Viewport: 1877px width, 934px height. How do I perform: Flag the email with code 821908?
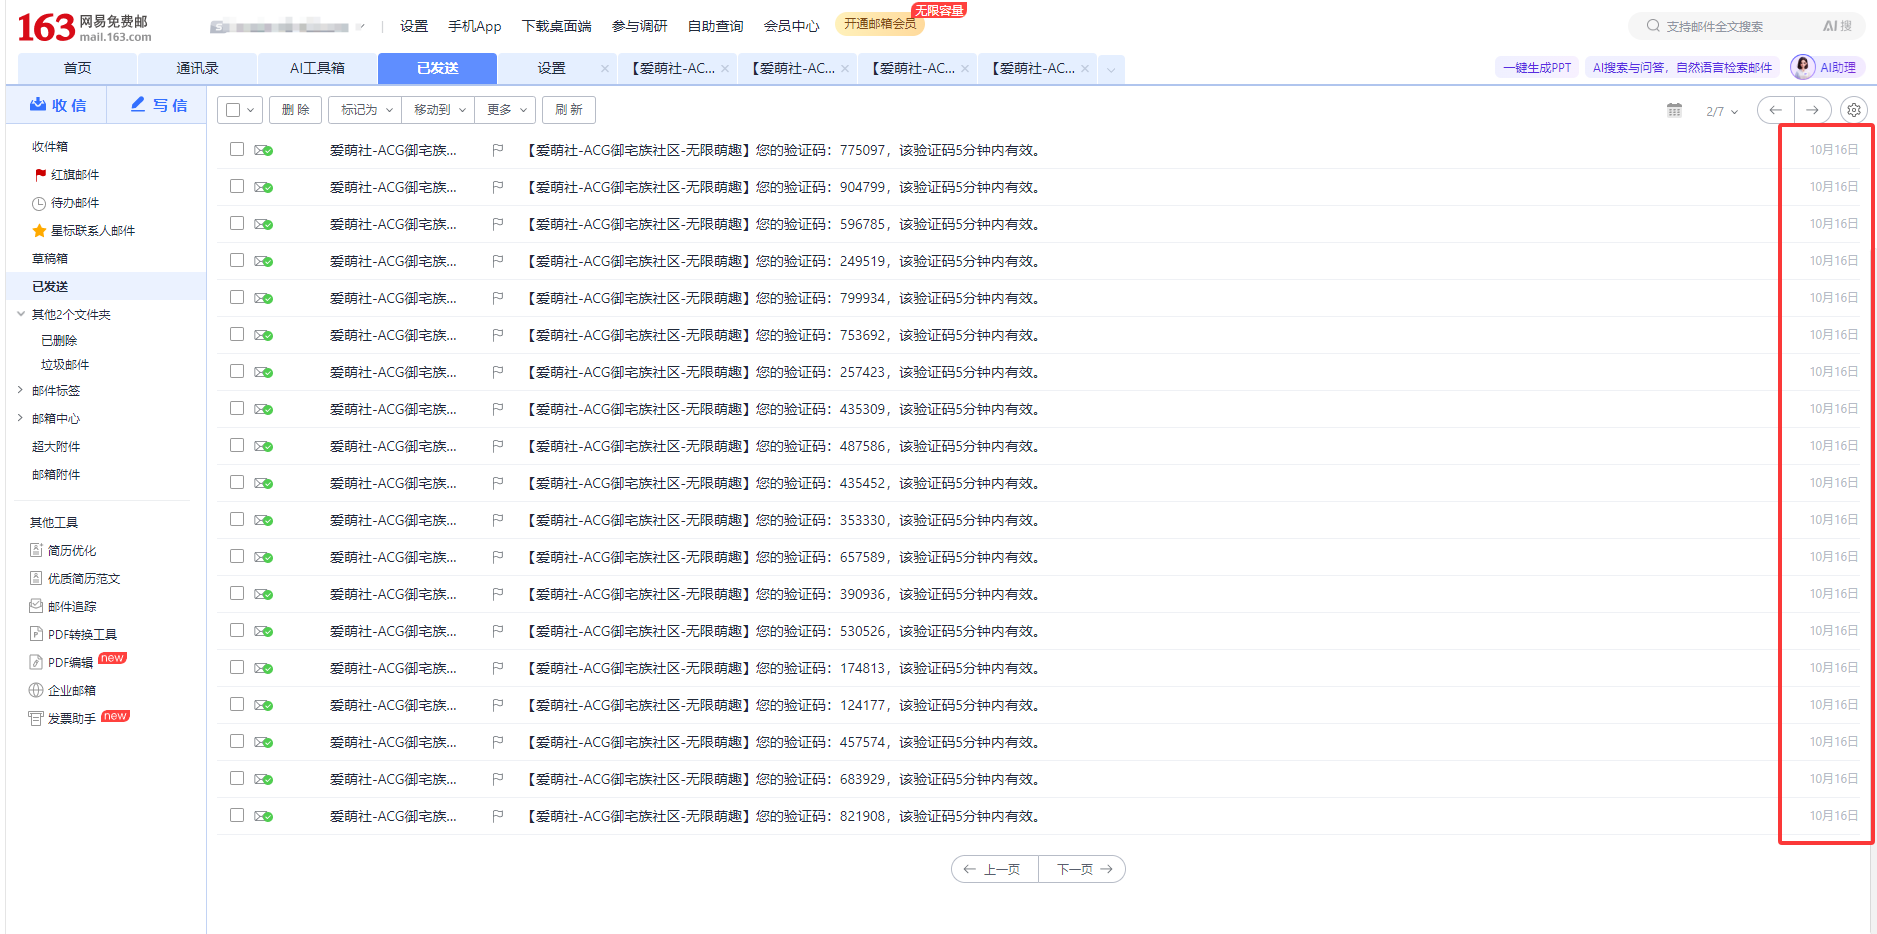[x=497, y=816]
